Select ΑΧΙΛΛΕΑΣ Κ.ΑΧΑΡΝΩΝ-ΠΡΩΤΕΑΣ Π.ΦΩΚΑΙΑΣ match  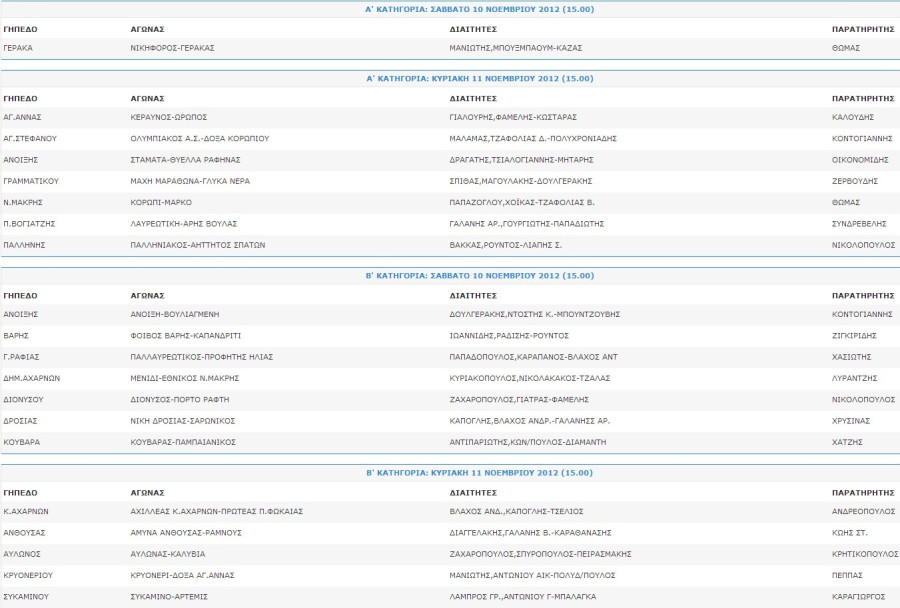tap(216, 511)
